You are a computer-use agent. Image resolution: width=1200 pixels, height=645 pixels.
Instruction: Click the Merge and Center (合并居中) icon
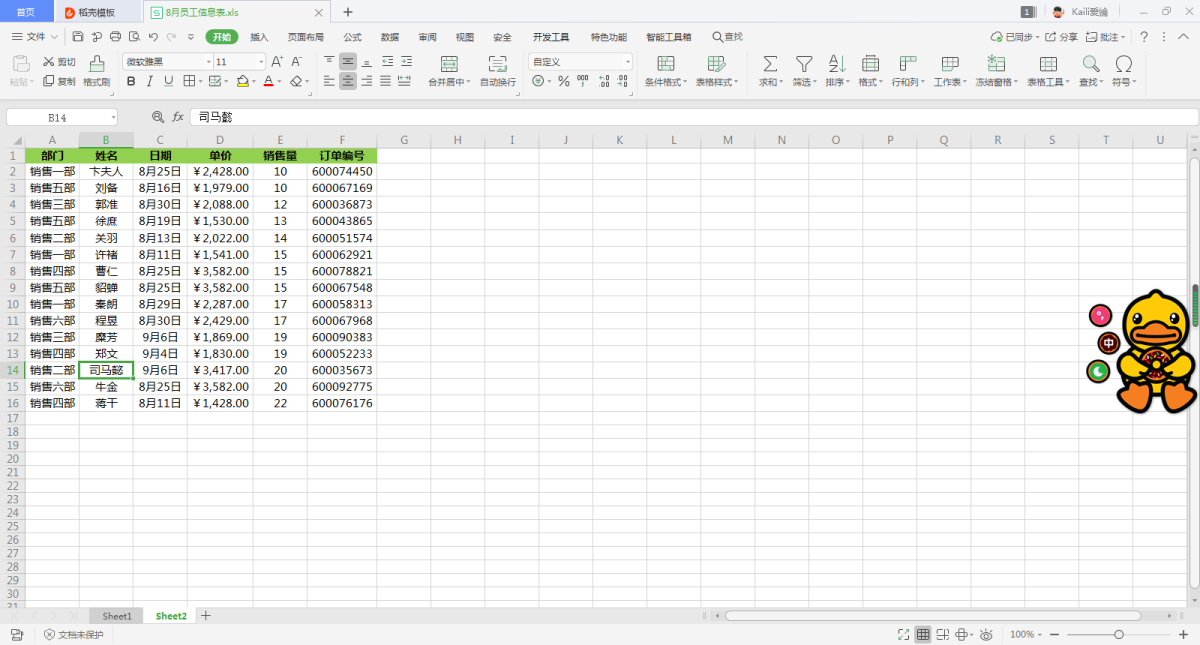coord(449,64)
